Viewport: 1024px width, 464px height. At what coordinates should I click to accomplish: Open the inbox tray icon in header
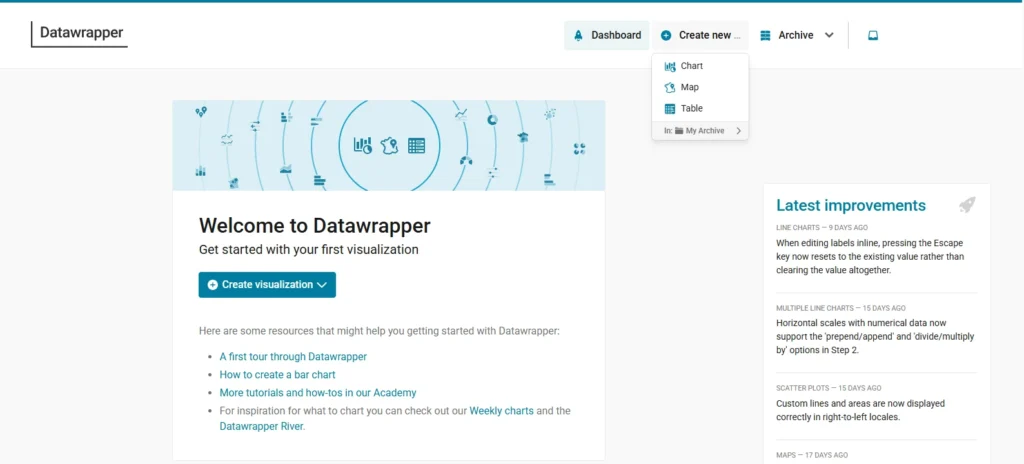point(872,35)
